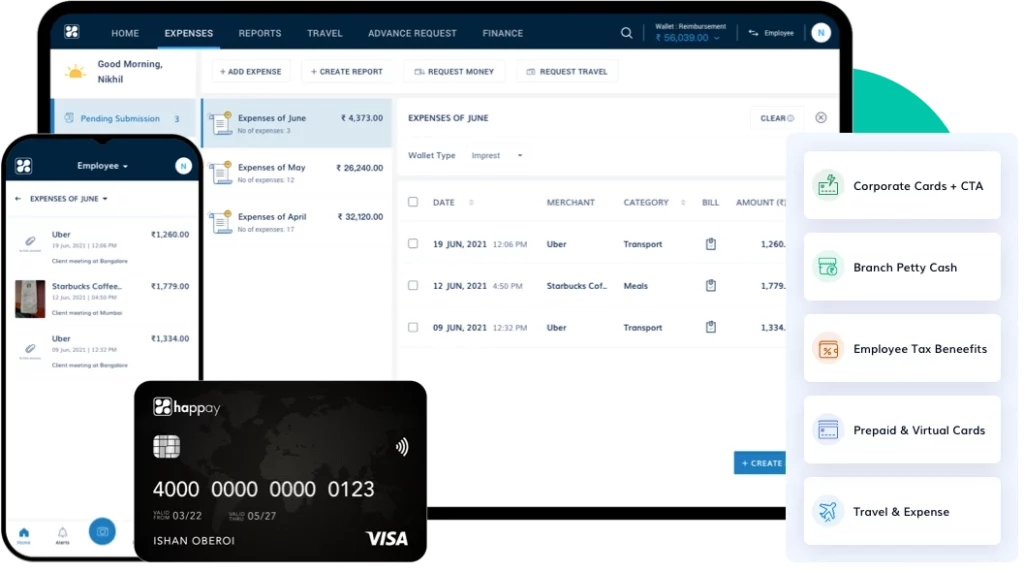1024x572 pixels.
Task: Open the REPORTS tab
Action: pos(260,33)
